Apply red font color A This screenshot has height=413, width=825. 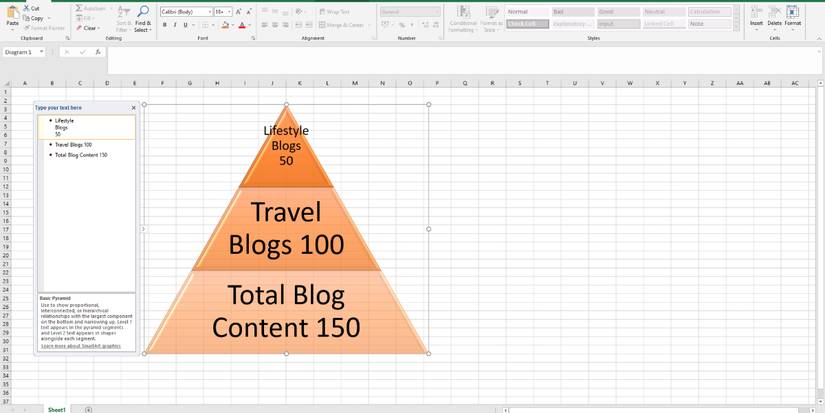click(242, 25)
